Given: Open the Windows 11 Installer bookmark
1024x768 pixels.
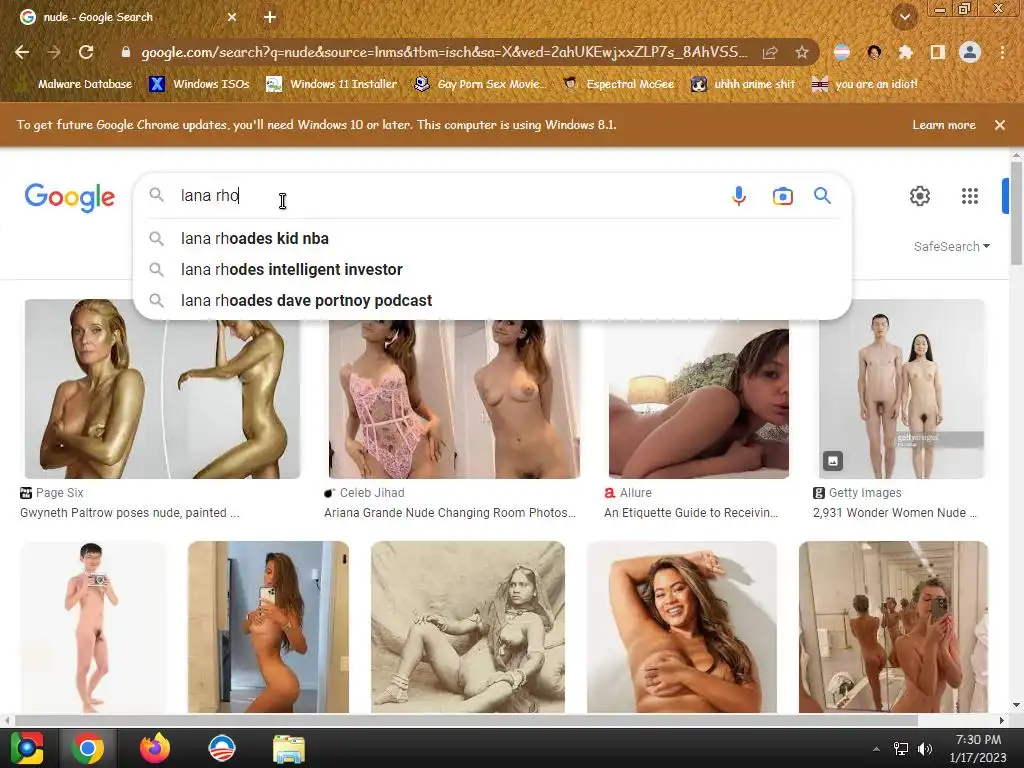Looking at the screenshot, I should pyautogui.click(x=332, y=84).
